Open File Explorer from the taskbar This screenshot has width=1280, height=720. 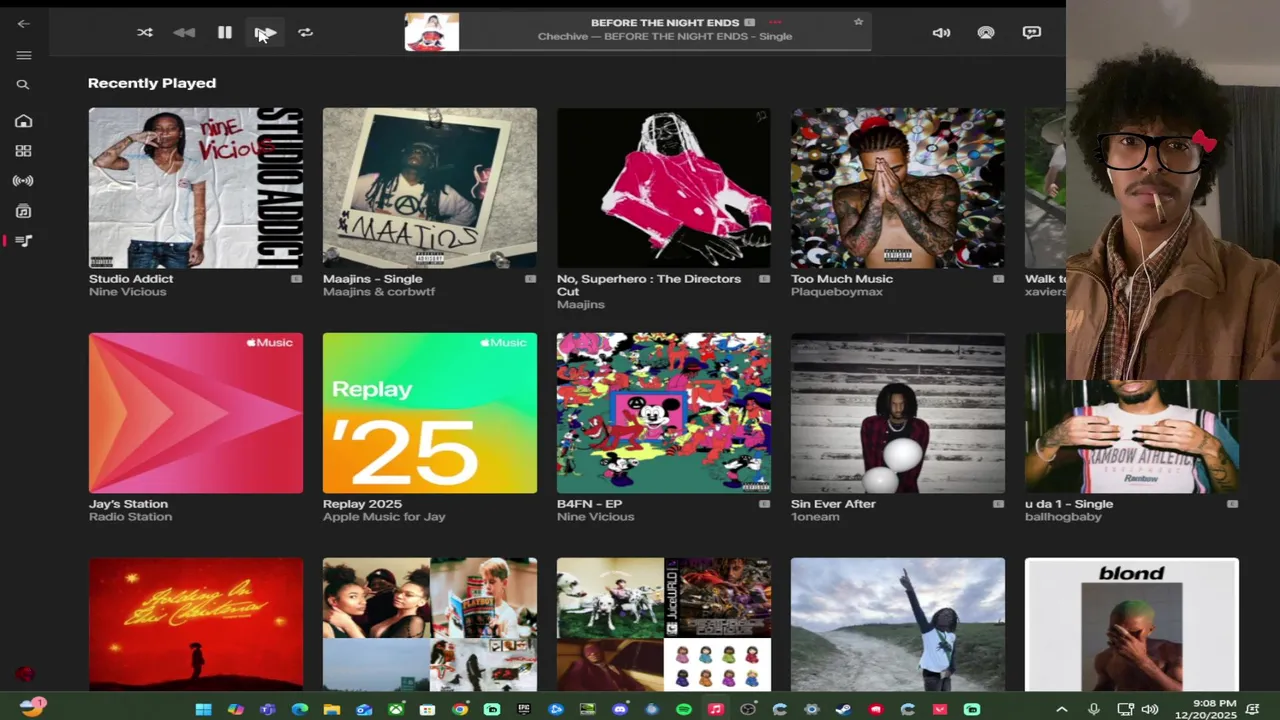(x=331, y=709)
